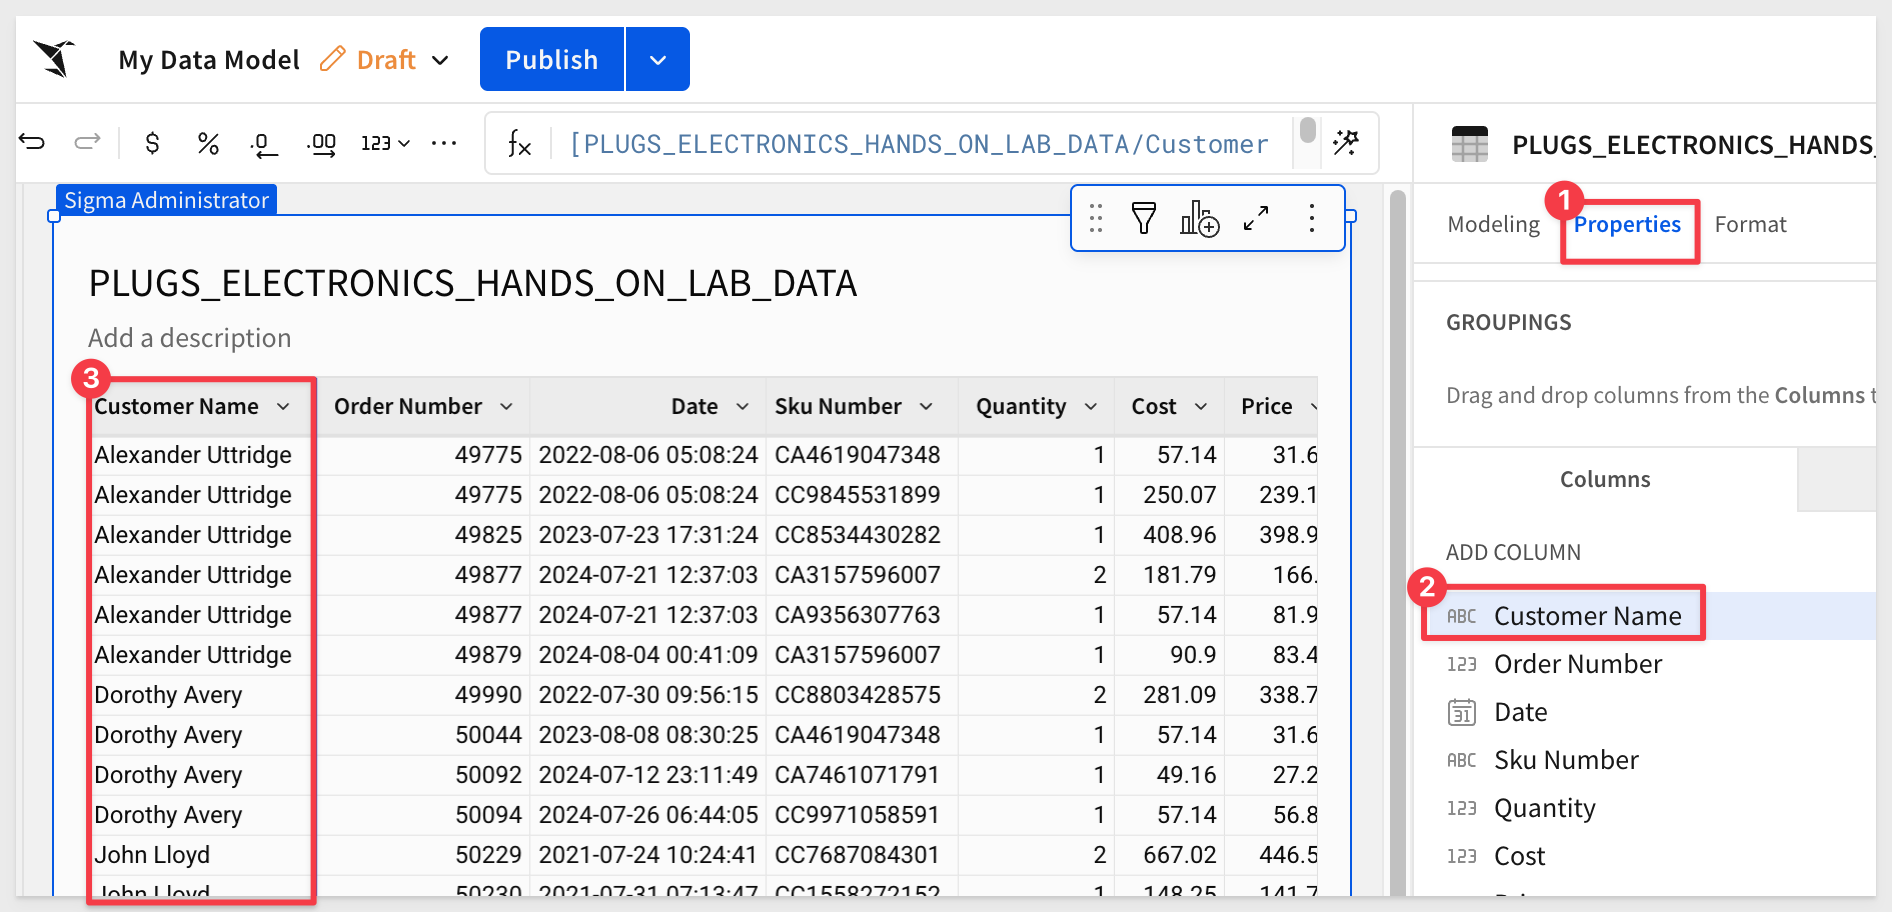Increase decimal places
The image size is (1892, 912).
coord(321,145)
